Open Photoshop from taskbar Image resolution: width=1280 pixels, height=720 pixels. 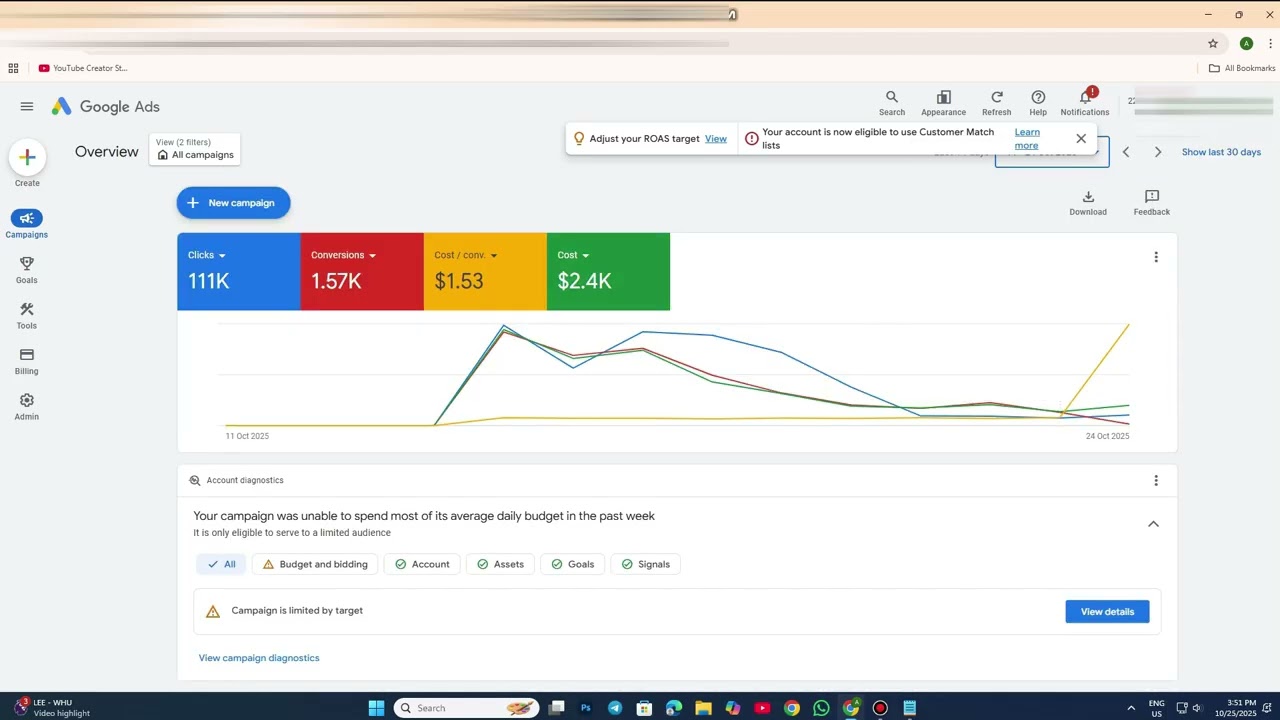point(586,708)
